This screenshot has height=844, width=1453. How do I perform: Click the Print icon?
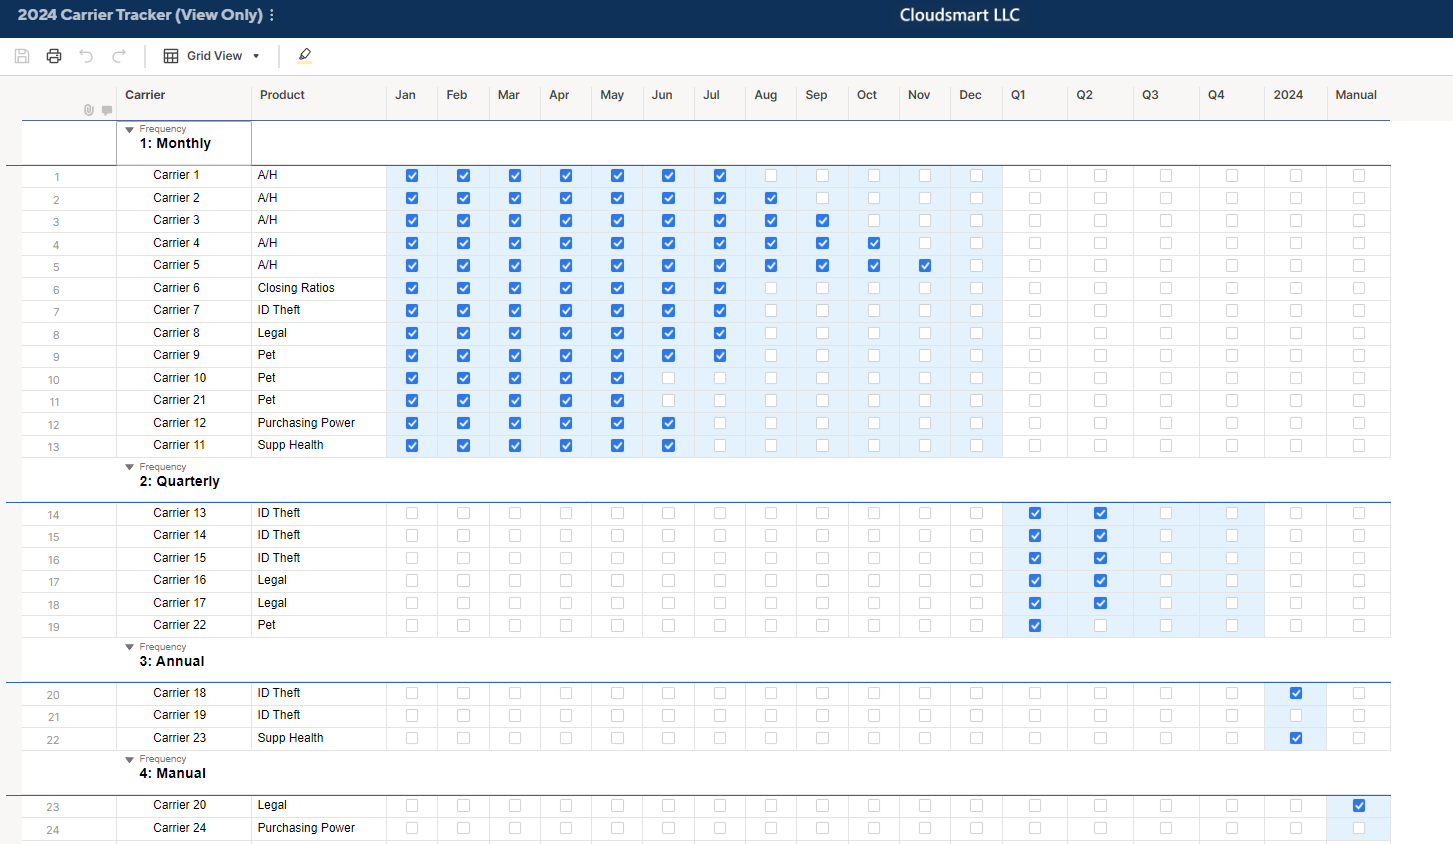click(x=54, y=56)
